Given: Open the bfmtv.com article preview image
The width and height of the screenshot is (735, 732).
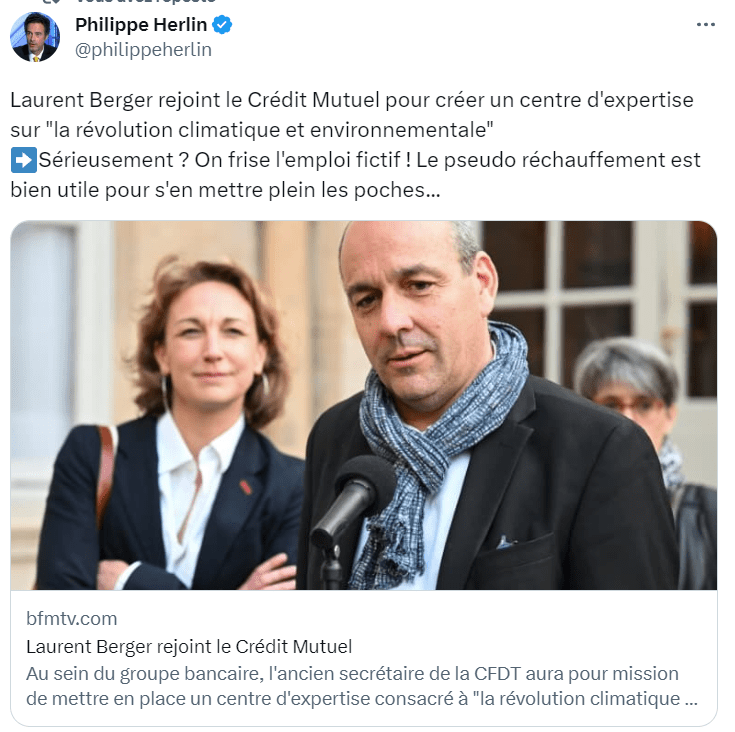Looking at the screenshot, I should coord(364,405).
